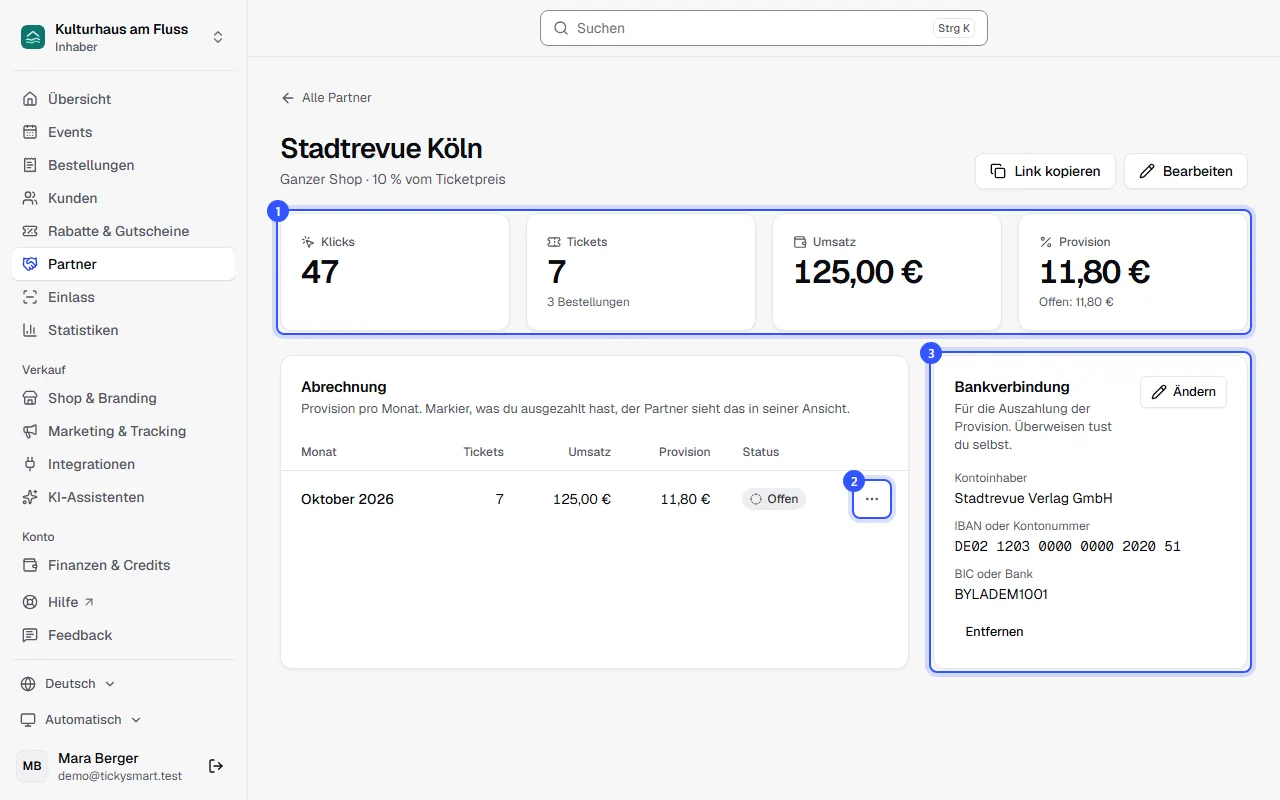This screenshot has height=800, width=1280.
Task: Click the Stadtrevue Köln page heading
Action: point(382,148)
